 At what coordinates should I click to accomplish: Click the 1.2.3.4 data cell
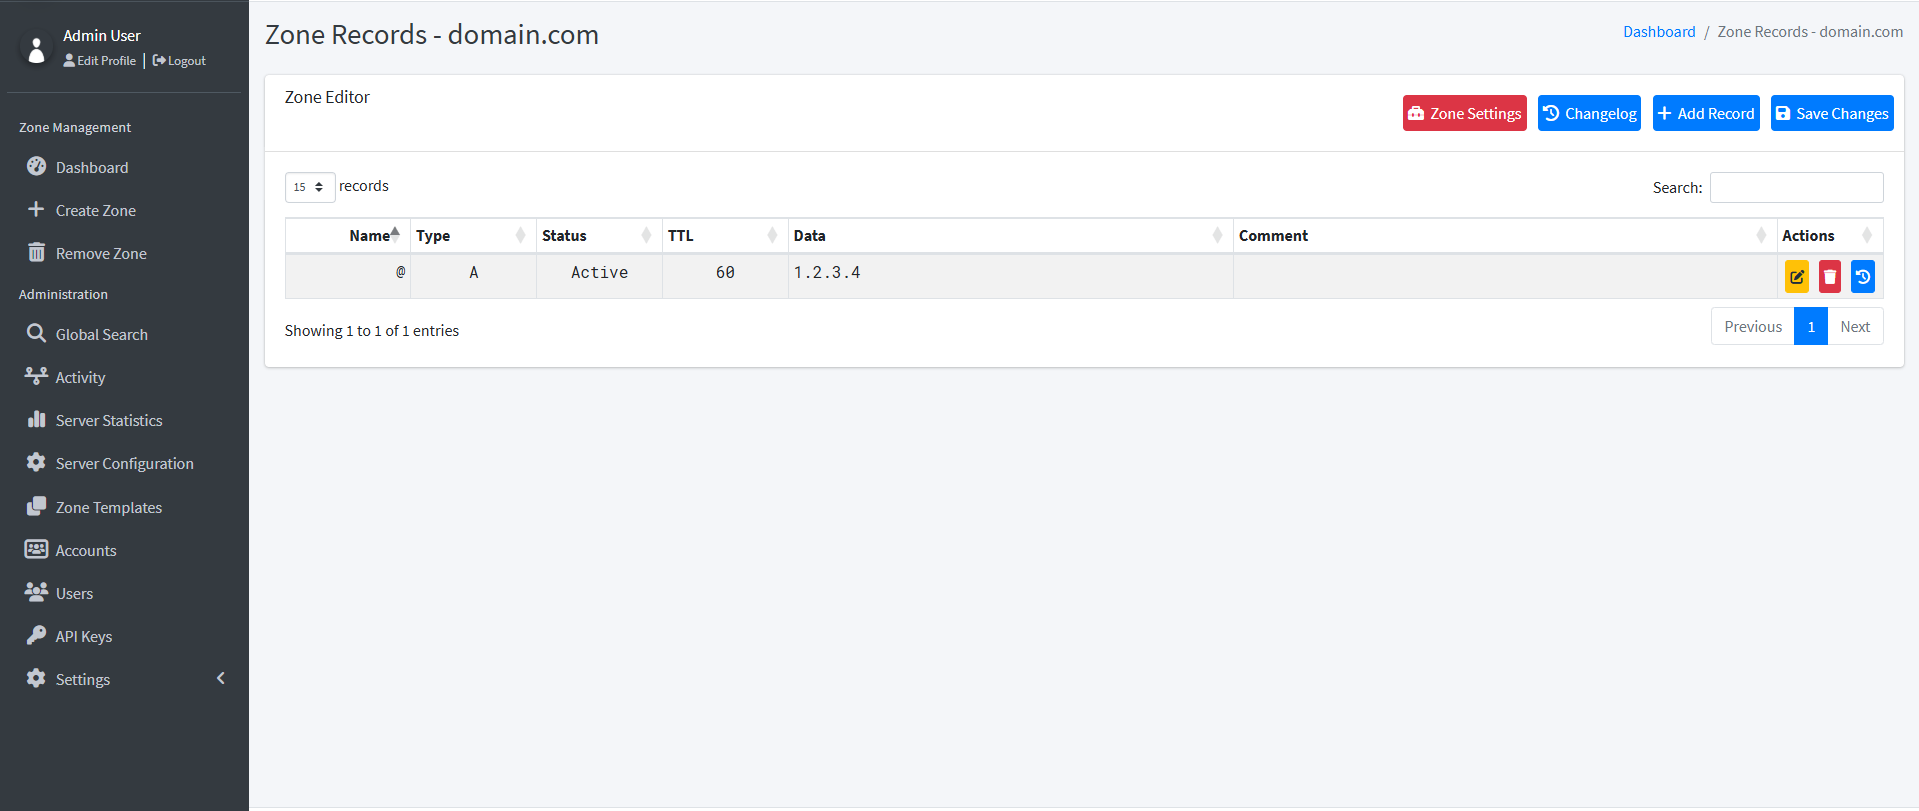pos(1010,276)
